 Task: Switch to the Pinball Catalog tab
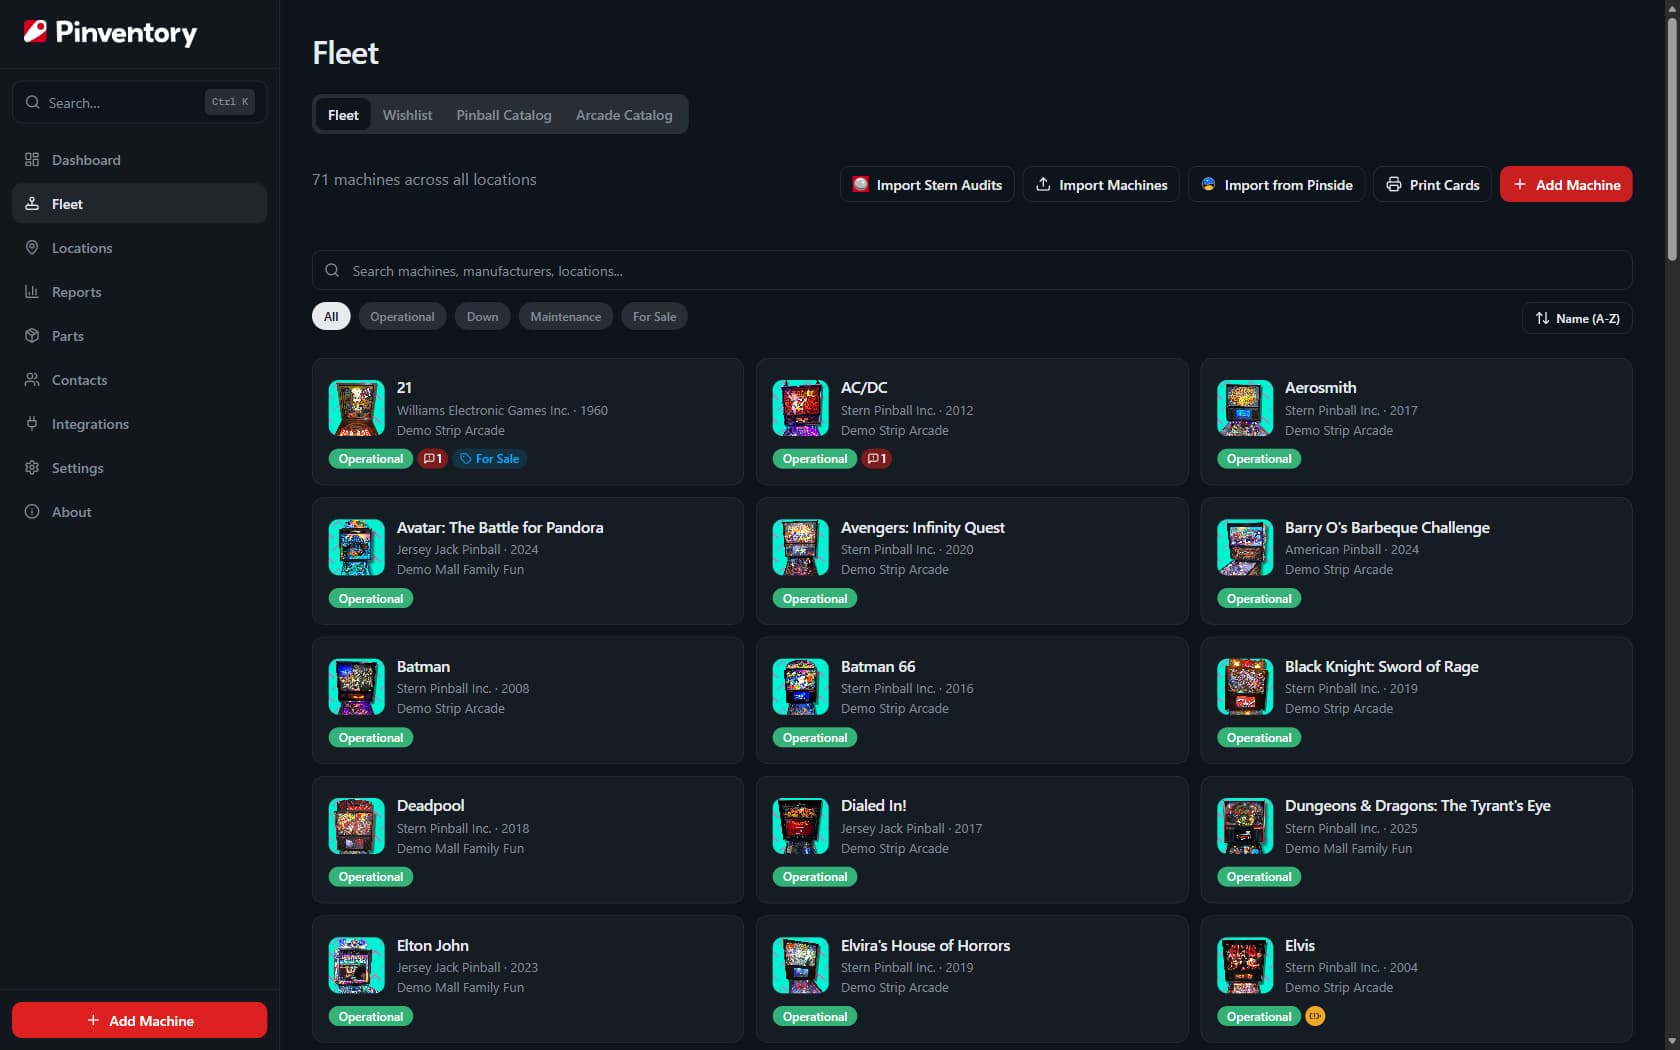504,115
